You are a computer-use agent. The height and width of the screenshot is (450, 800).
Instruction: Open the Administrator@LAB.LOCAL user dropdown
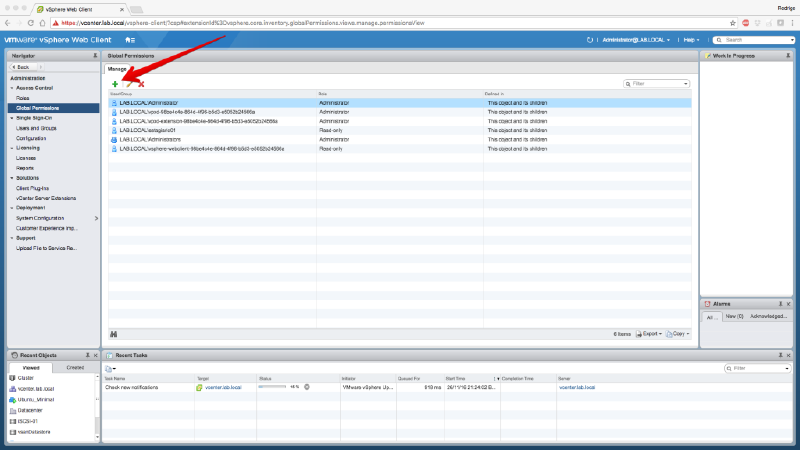[x=636, y=39]
